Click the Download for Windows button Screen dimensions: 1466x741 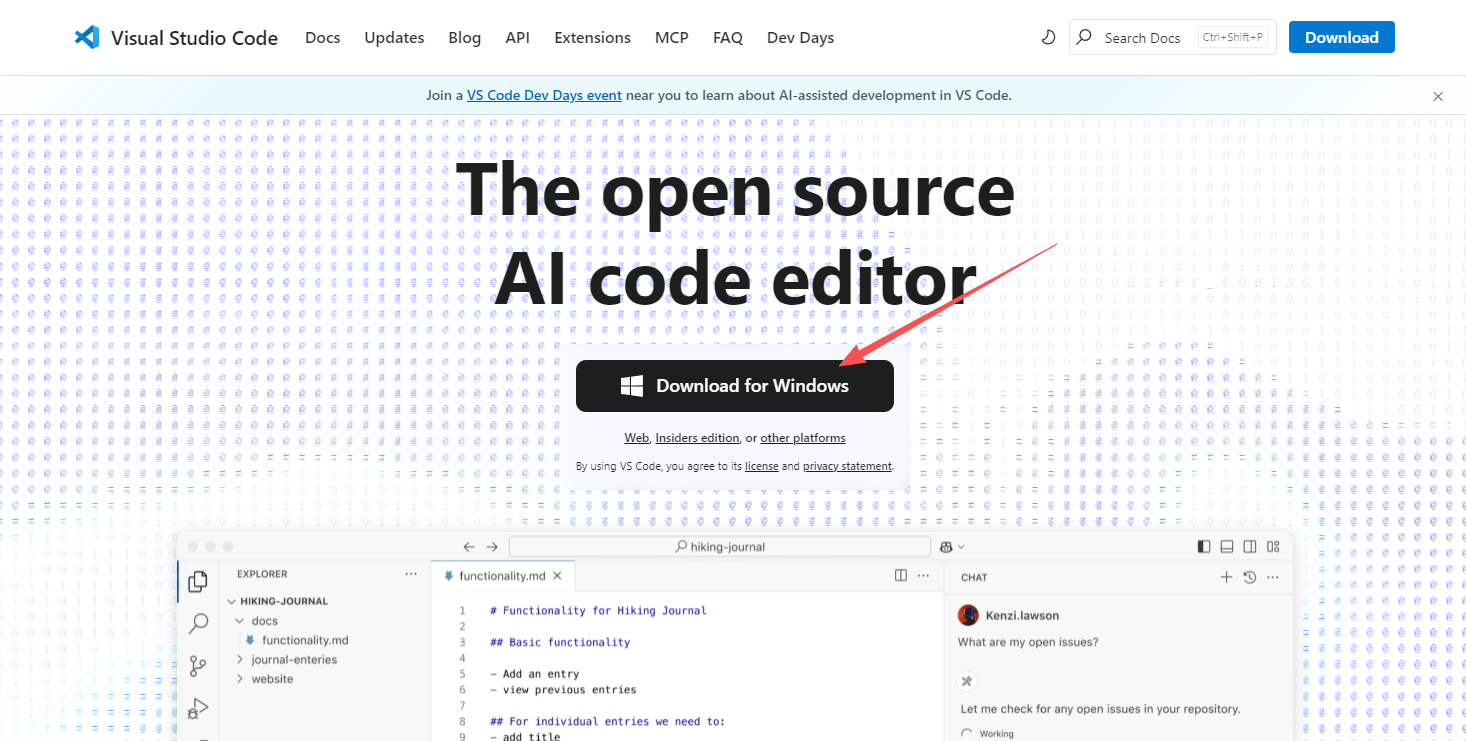pyautogui.click(x=734, y=386)
